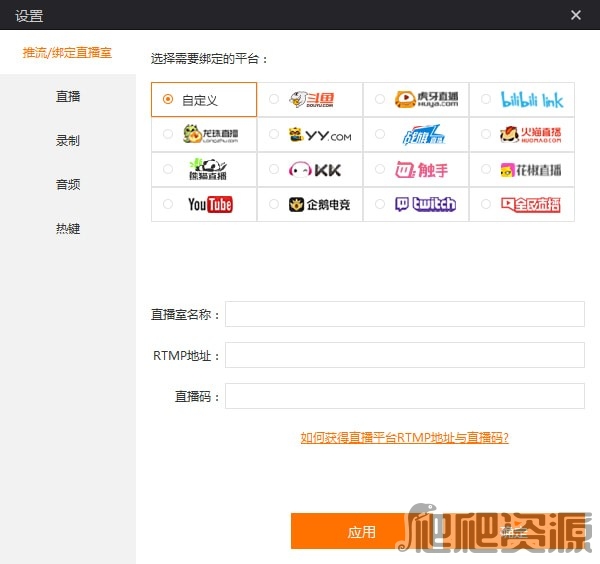Click the YouTube logo
600x564 pixels.
click(x=210, y=204)
